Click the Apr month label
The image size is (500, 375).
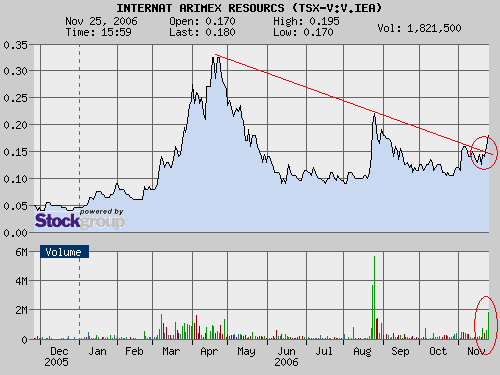(209, 351)
